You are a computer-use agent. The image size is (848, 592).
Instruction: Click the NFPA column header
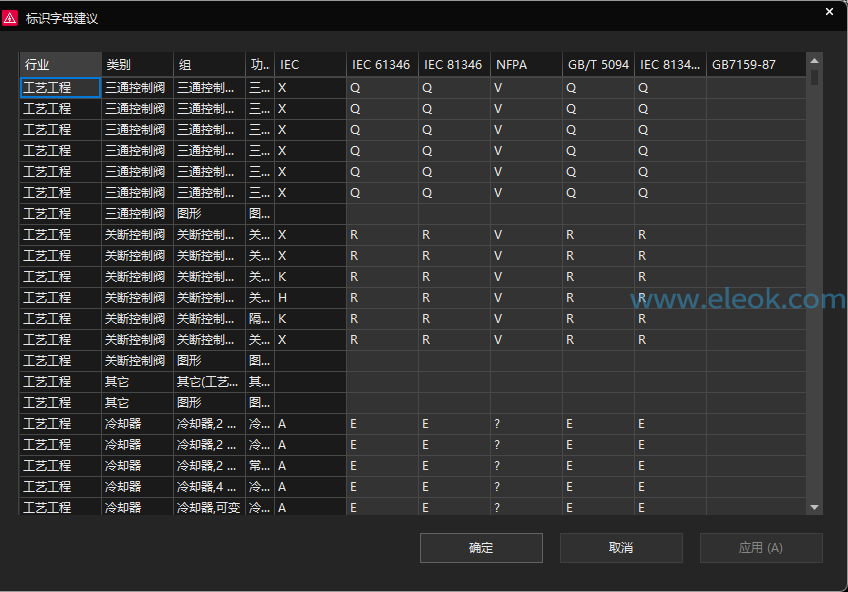526,65
